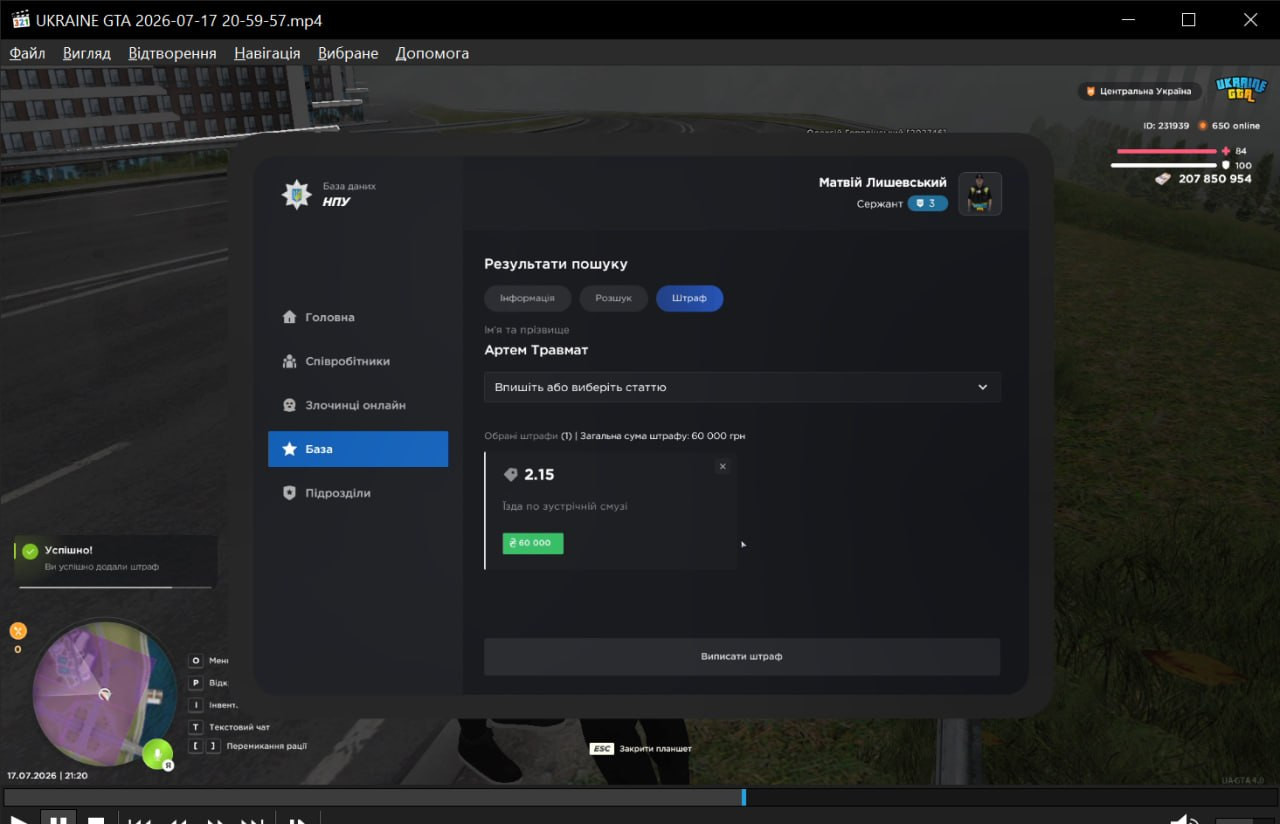
Task: Click the player app icon in title bar
Action: tap(20, 20)
